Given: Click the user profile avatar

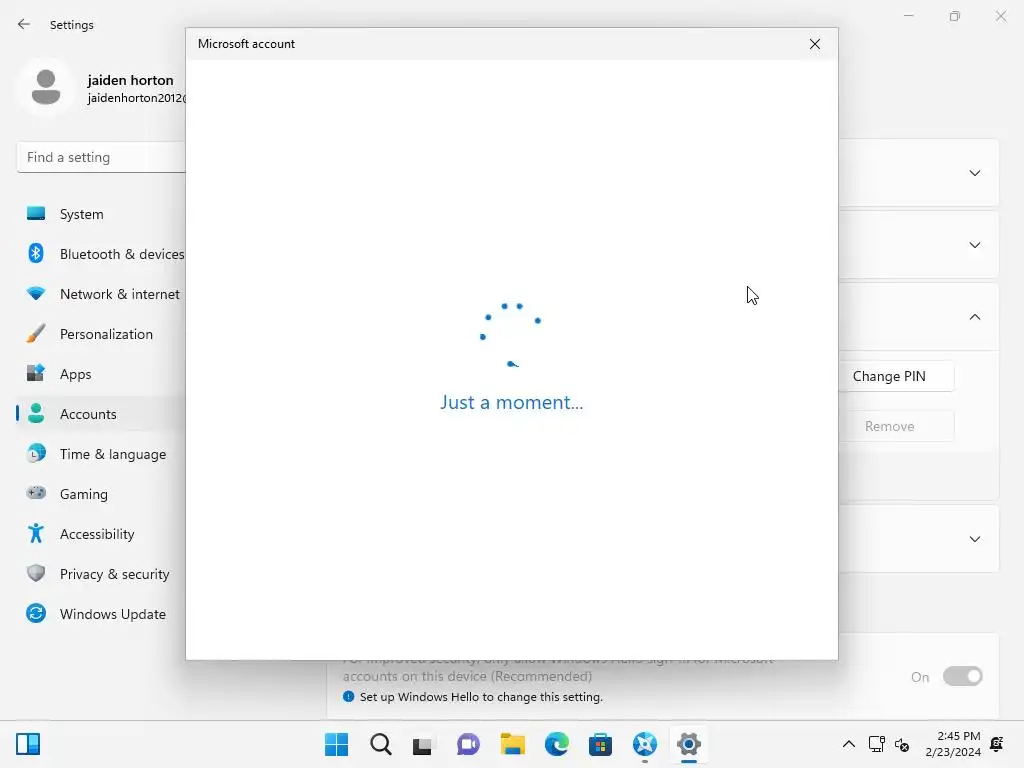Looking at the screenshot, I should pos(46,88).
